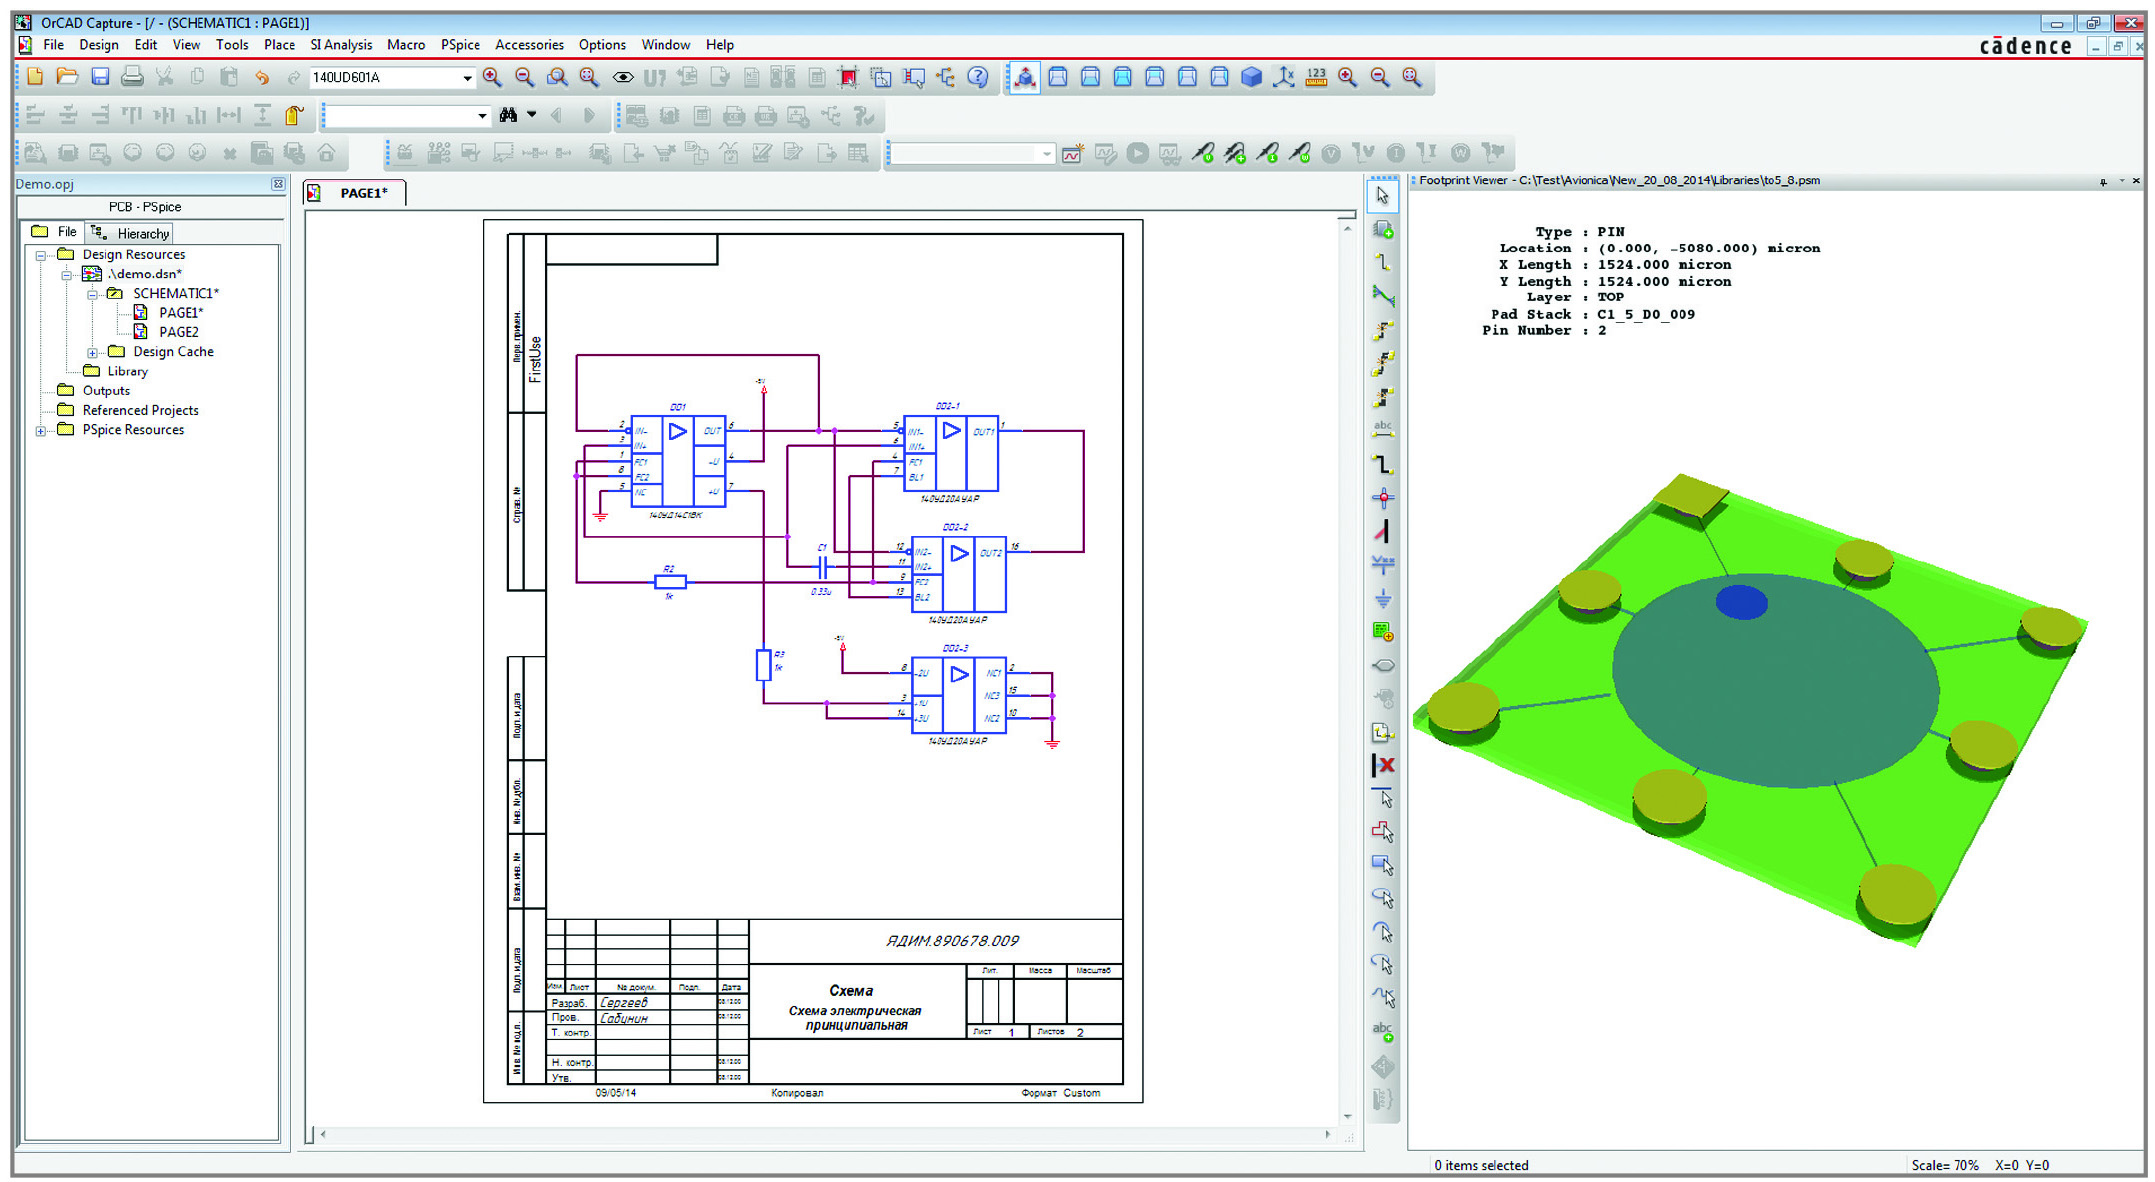The height and width of the screenshot is (1182, 2155).
Task: Open the PSpice simulation profile dropdown
Action: pyautogui.click(x=1046, y=153)
